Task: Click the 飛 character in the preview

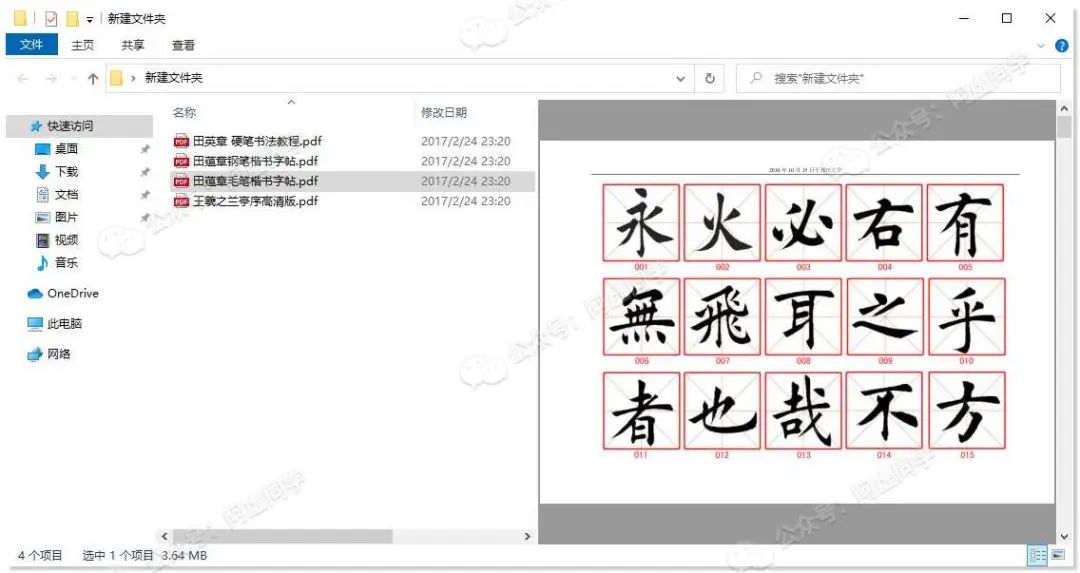Action: tap(723, 317)
